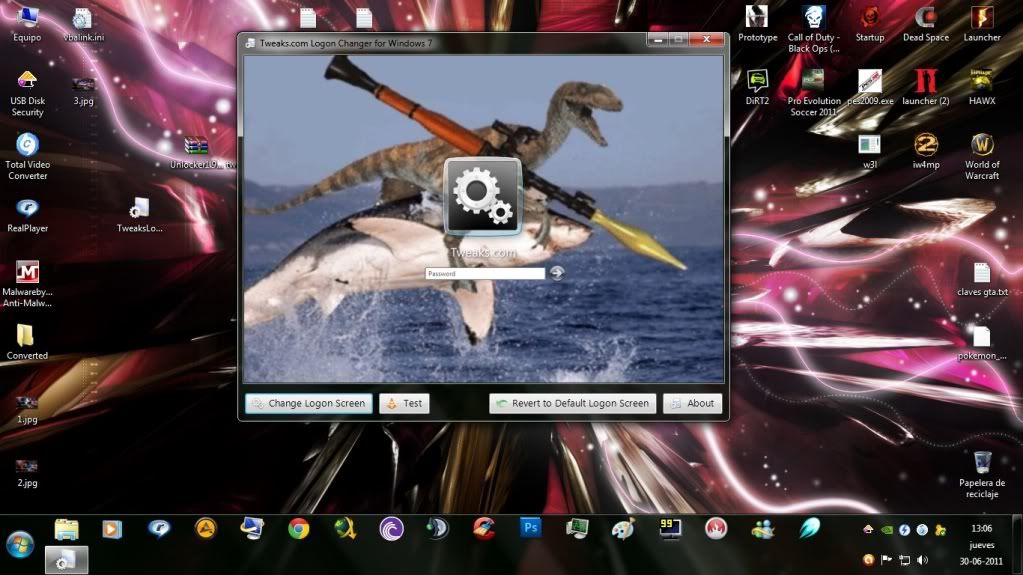The height and width of the screenshot is (575, 1023).
Task: Select the 2.jpg desktop file
Action: point(27,473)
